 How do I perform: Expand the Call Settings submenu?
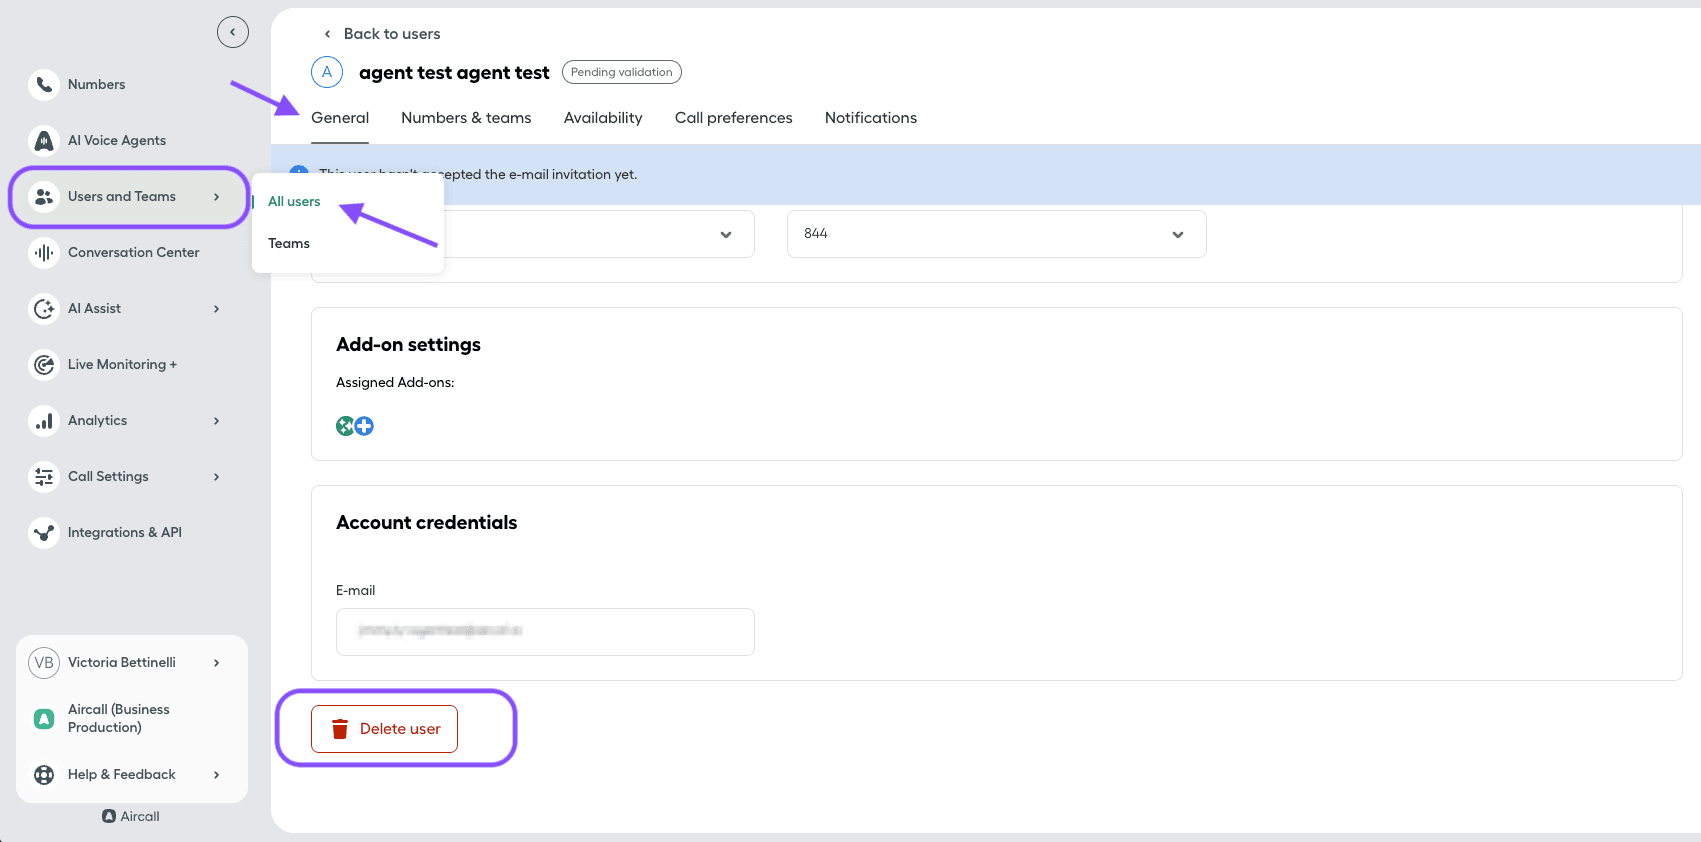point(216,477)
